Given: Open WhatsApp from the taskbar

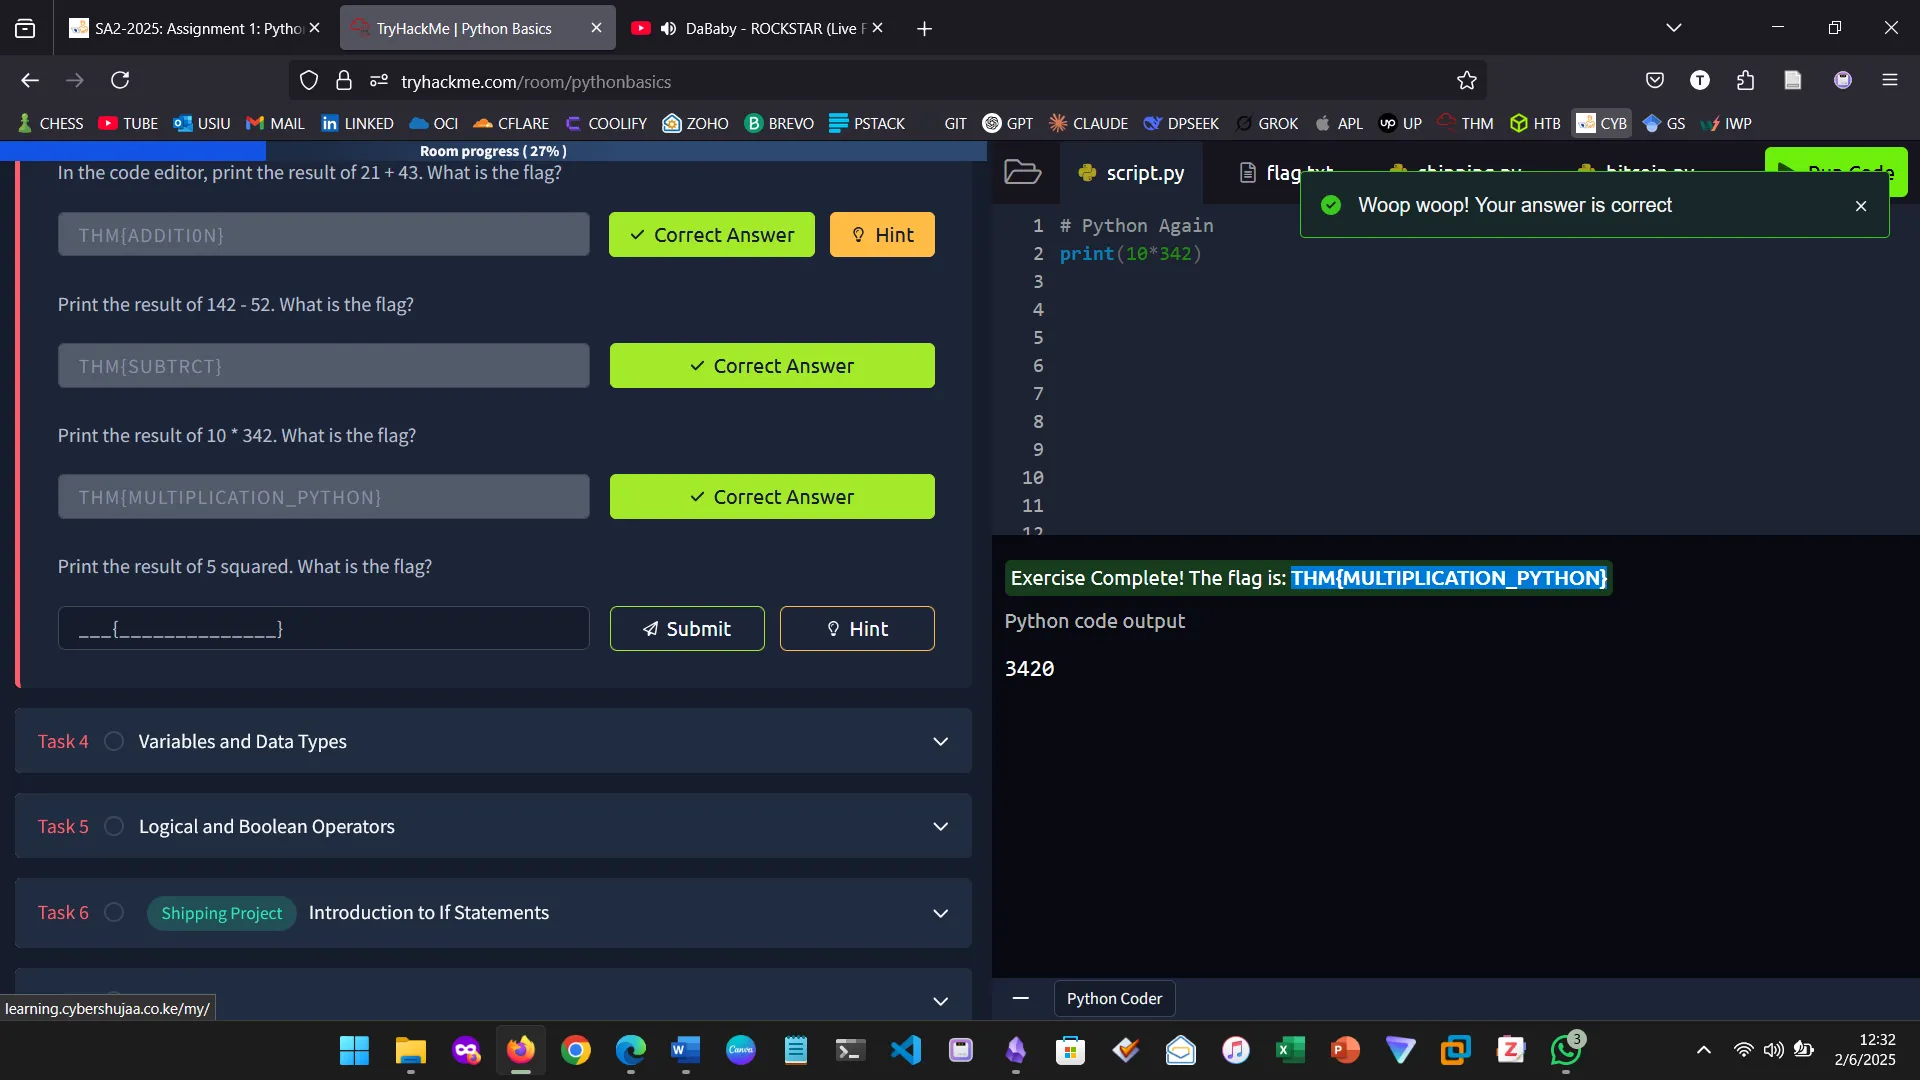Looking at the screenshot, I should coord(1565,1050).
